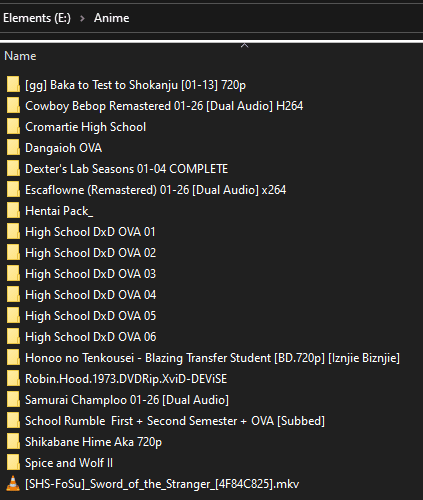Select the name "Samurai Champloo 01-26 [Dual Audio]"

tap(127, 400)
